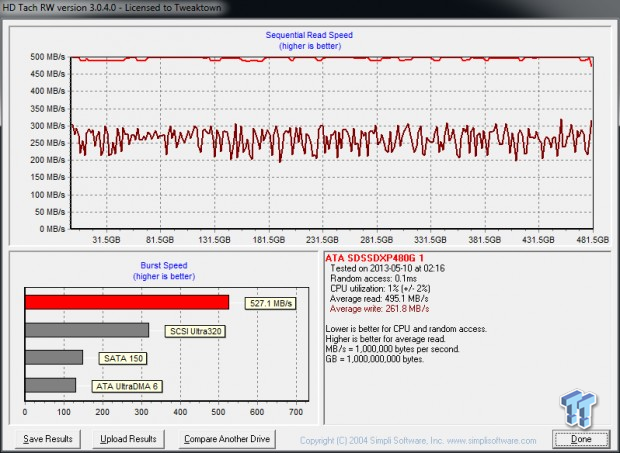Select the SCSI Ultra320 label
The image size is (620, 453).
pos(195,331)
